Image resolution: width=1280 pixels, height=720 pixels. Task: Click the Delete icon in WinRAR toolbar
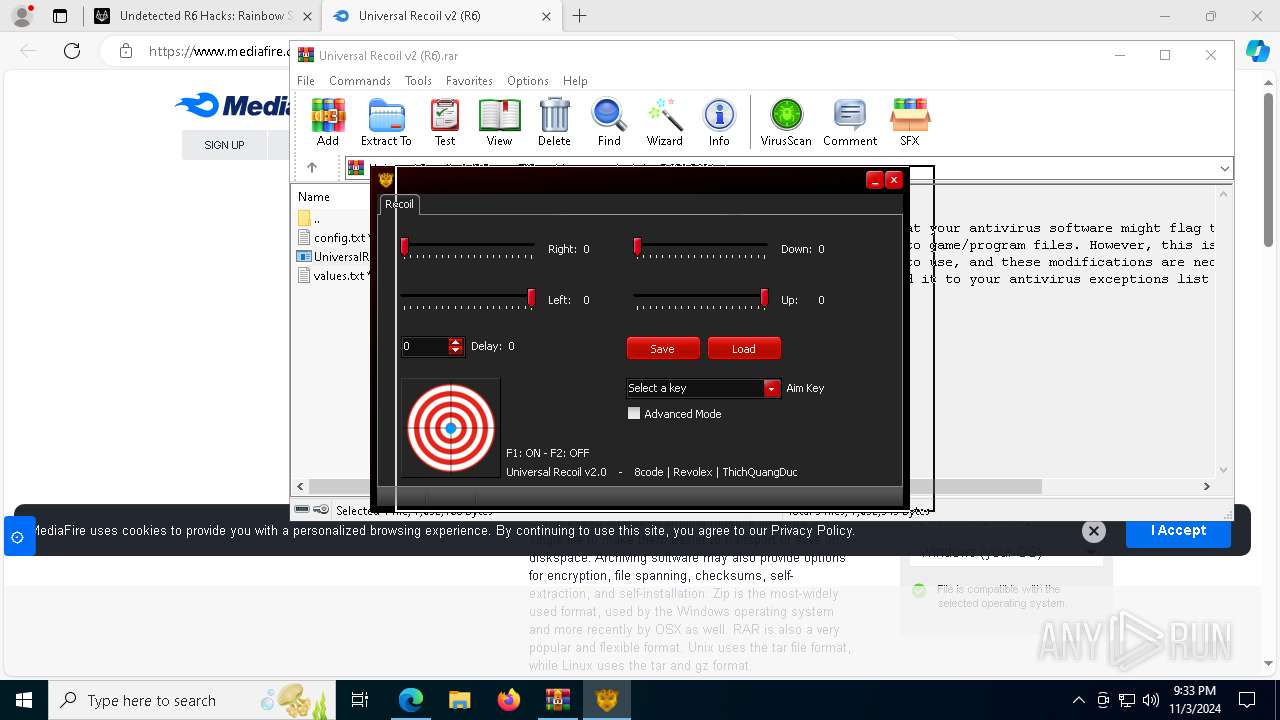(554, 122)
